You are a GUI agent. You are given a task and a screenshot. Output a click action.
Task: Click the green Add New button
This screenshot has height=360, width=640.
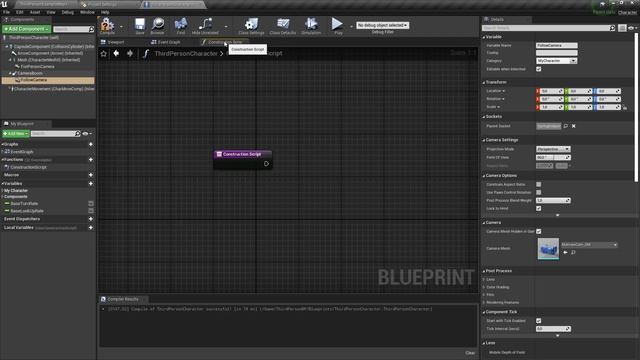16,133
